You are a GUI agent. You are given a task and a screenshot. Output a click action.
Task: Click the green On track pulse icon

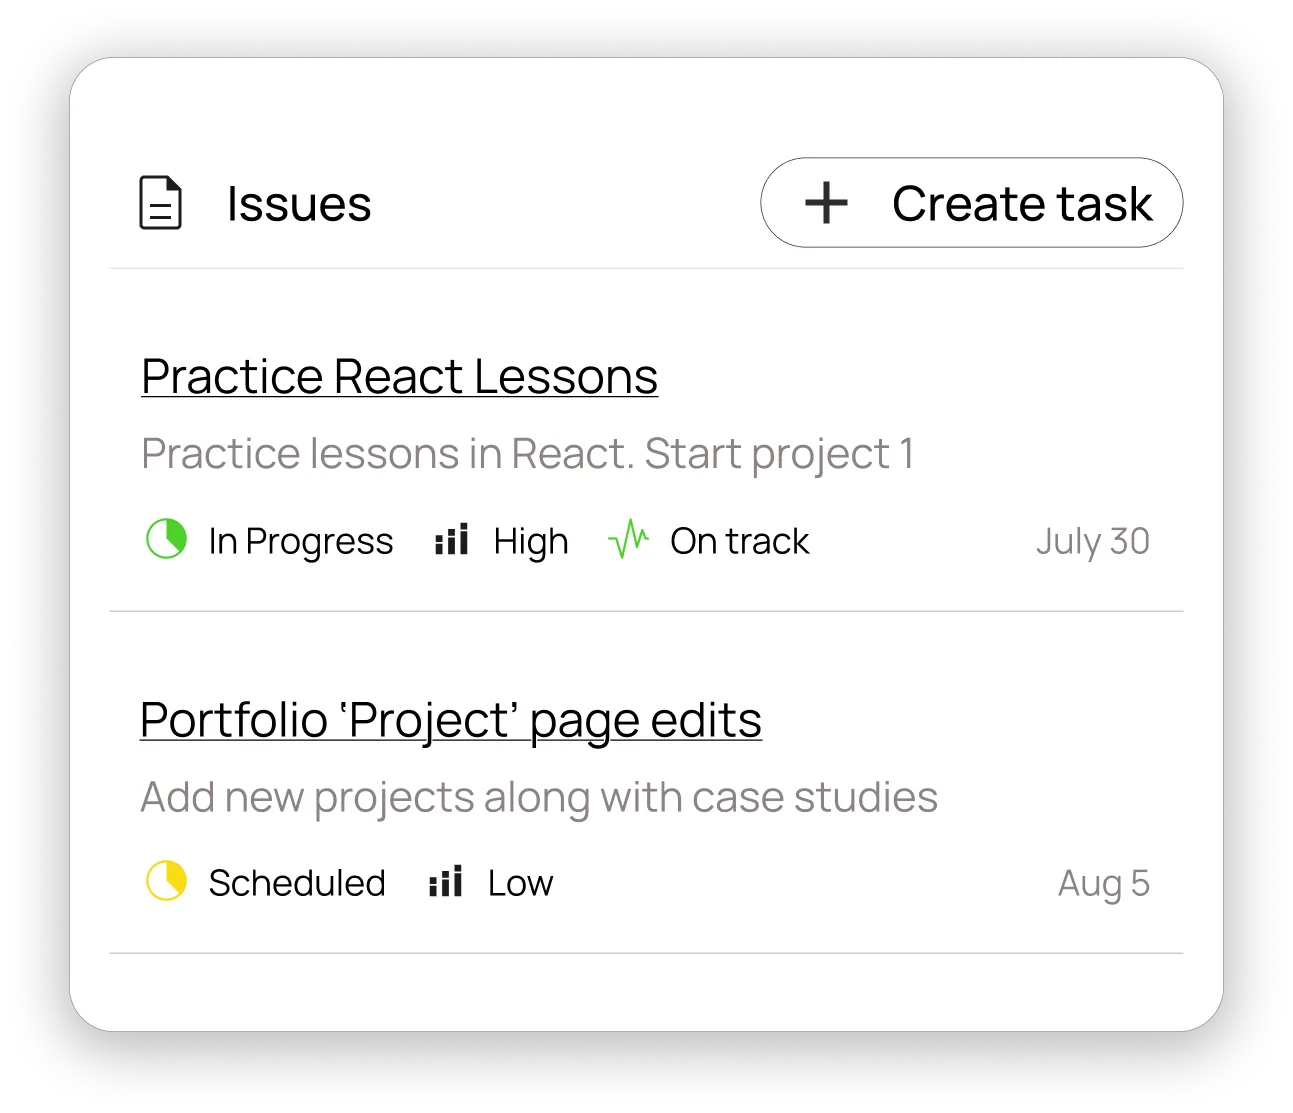coord(630,540)
